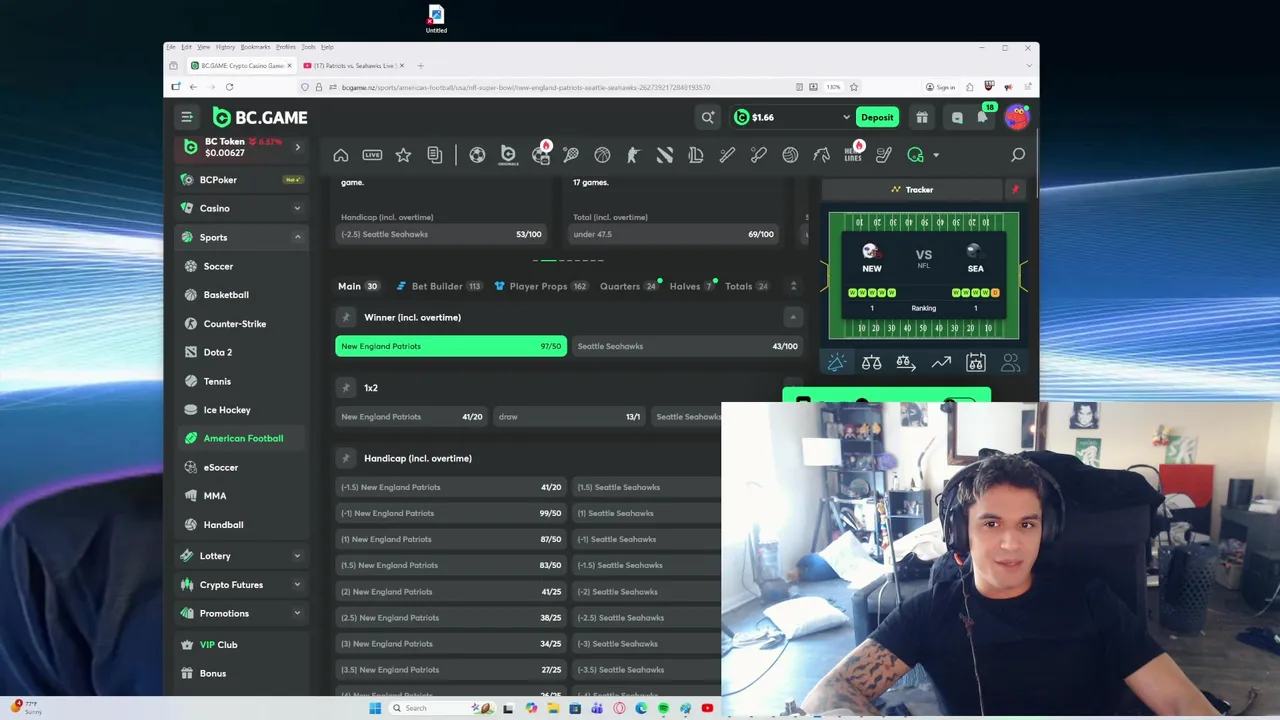Expand the Casino sidebar section
Screen dimensions: 1280x720
click(x=297, y=208)
